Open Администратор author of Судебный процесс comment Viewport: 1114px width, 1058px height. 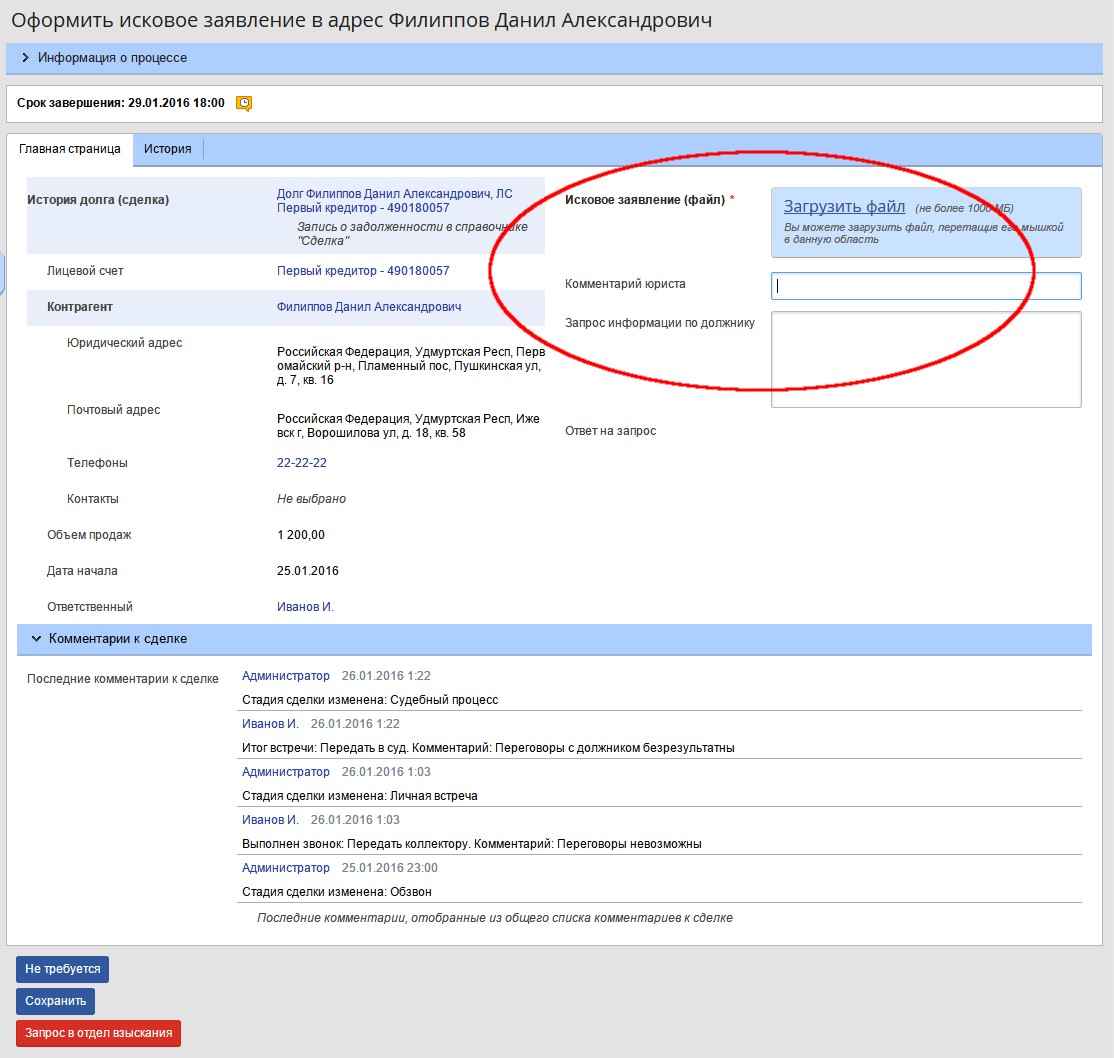(x=285, y=676)
